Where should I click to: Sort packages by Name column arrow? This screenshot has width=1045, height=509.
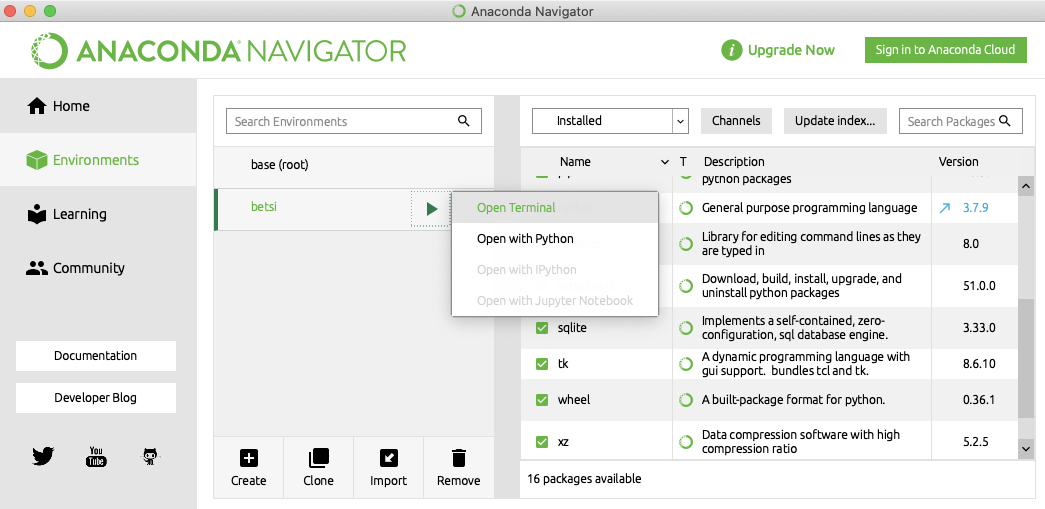pyautogui.click(x=664, y=162)
